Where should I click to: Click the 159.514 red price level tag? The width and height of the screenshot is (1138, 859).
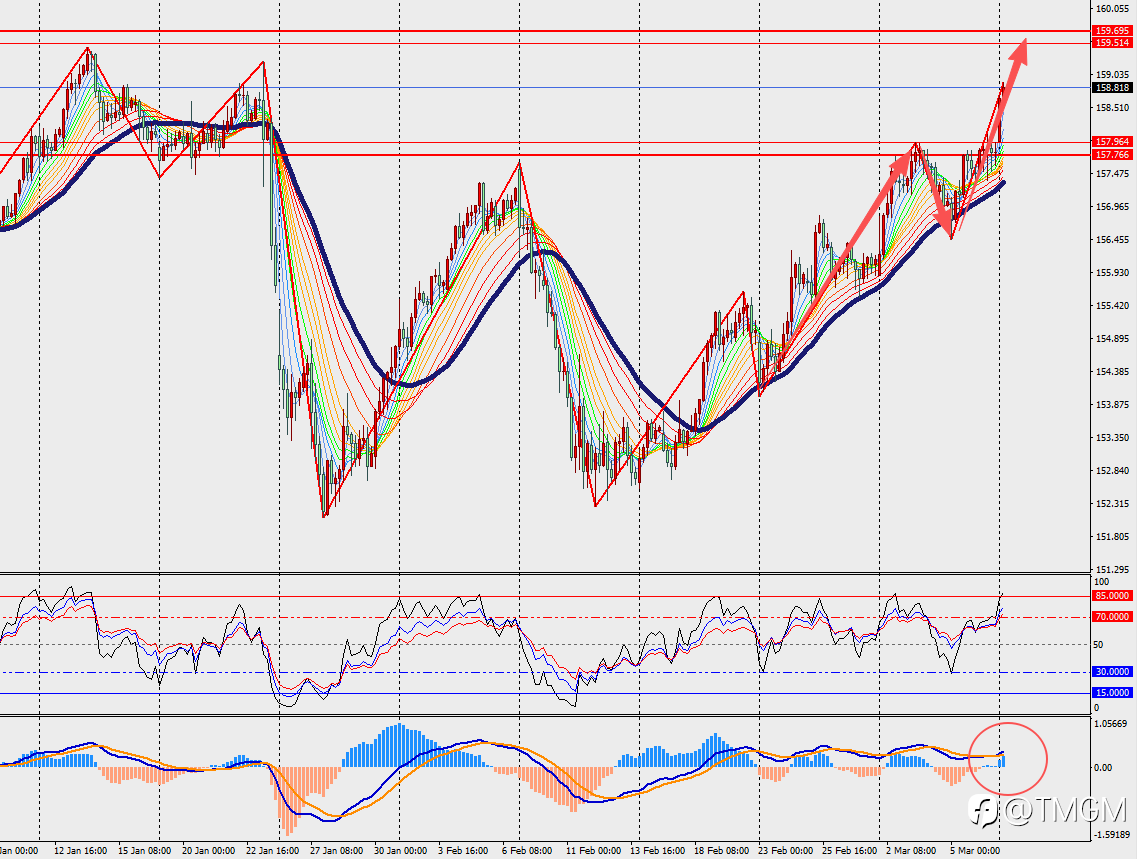(x=1112, y=43)
